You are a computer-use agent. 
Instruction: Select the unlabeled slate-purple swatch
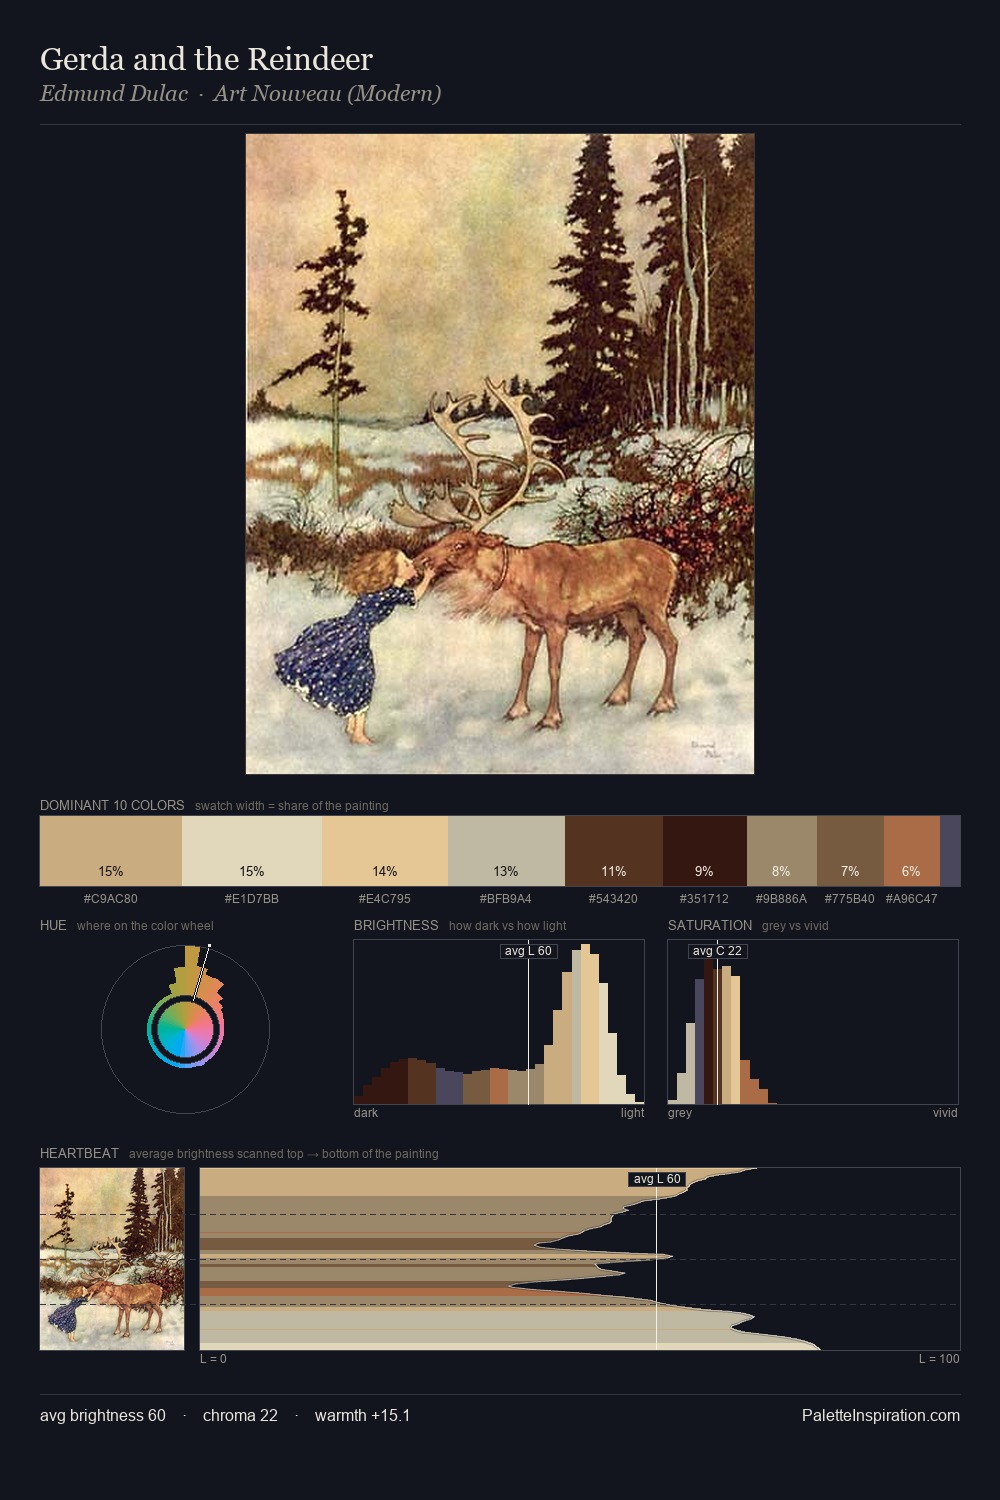tap(950, 851)
